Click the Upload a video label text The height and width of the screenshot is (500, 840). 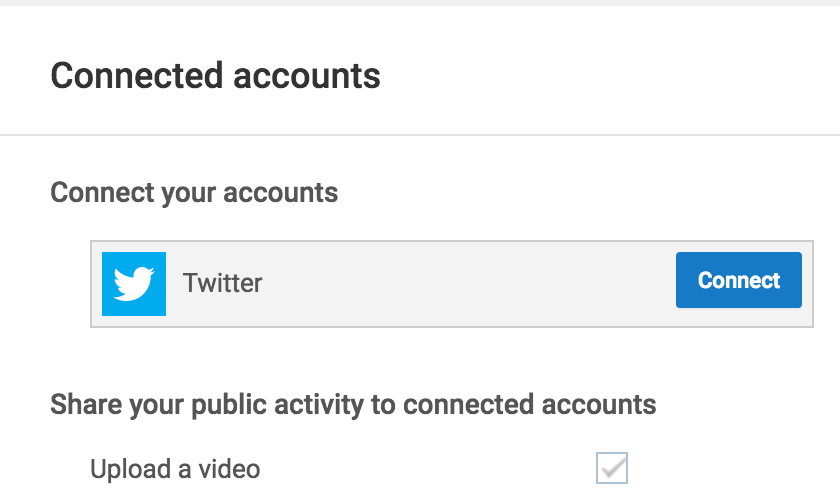click(x=175, y=468)
